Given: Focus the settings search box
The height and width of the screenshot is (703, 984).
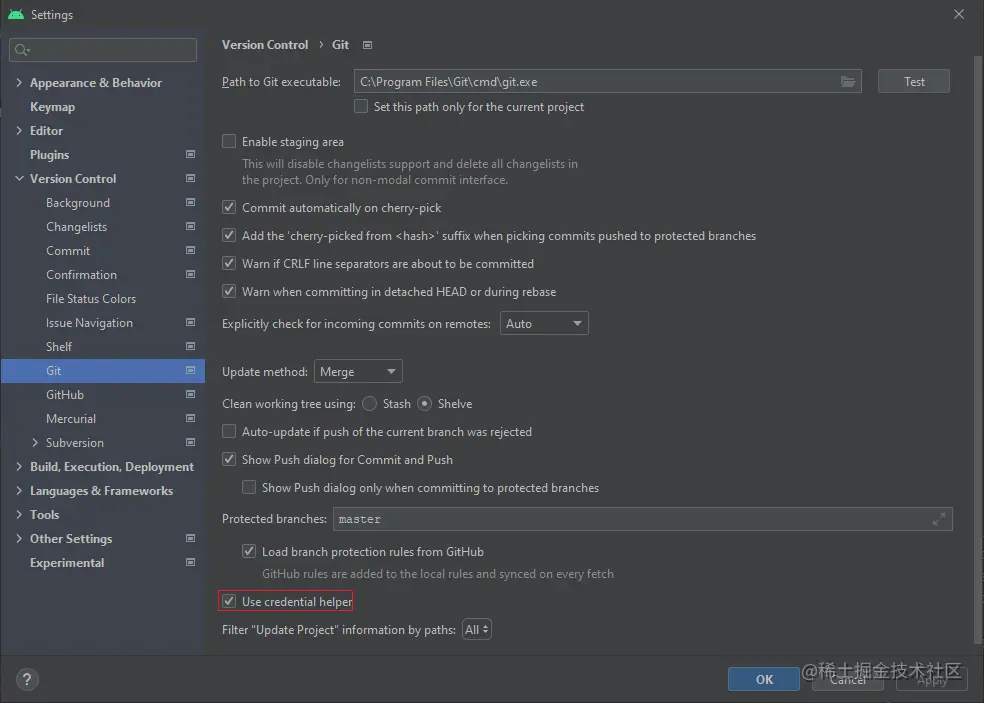Looking at the screenshot, I should (x=103, y=50).
